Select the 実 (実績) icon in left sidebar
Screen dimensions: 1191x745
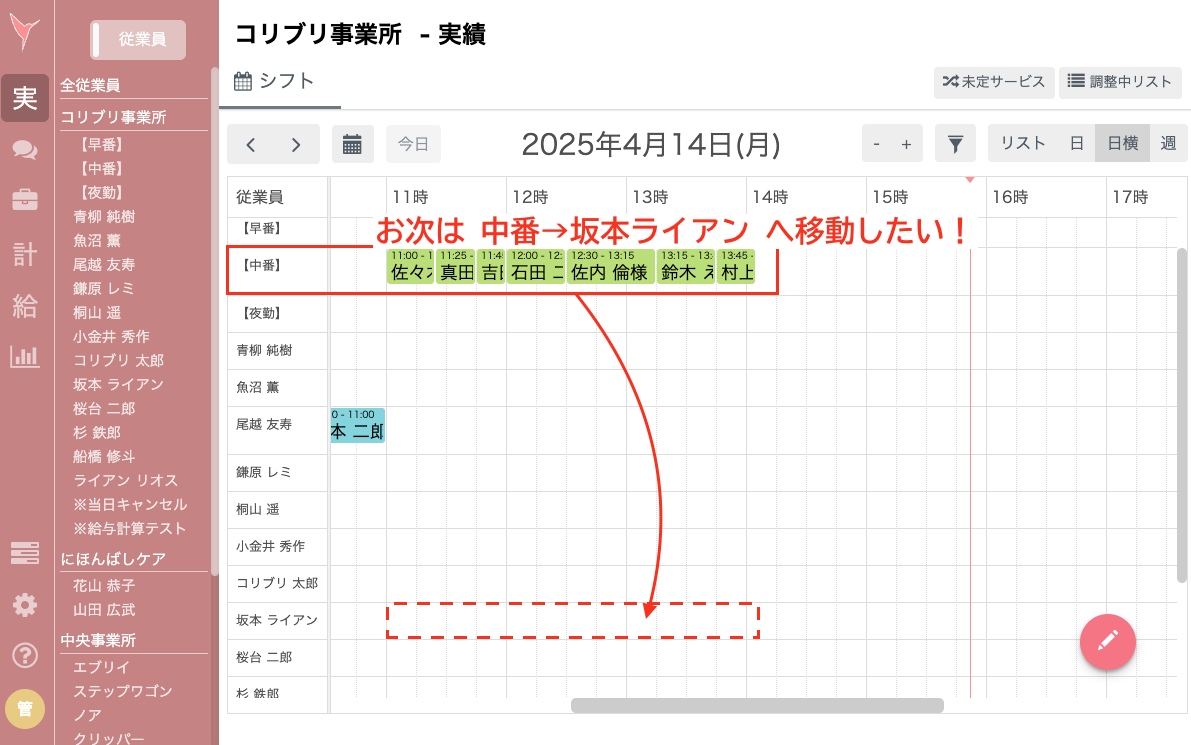(x=25, y=97)
